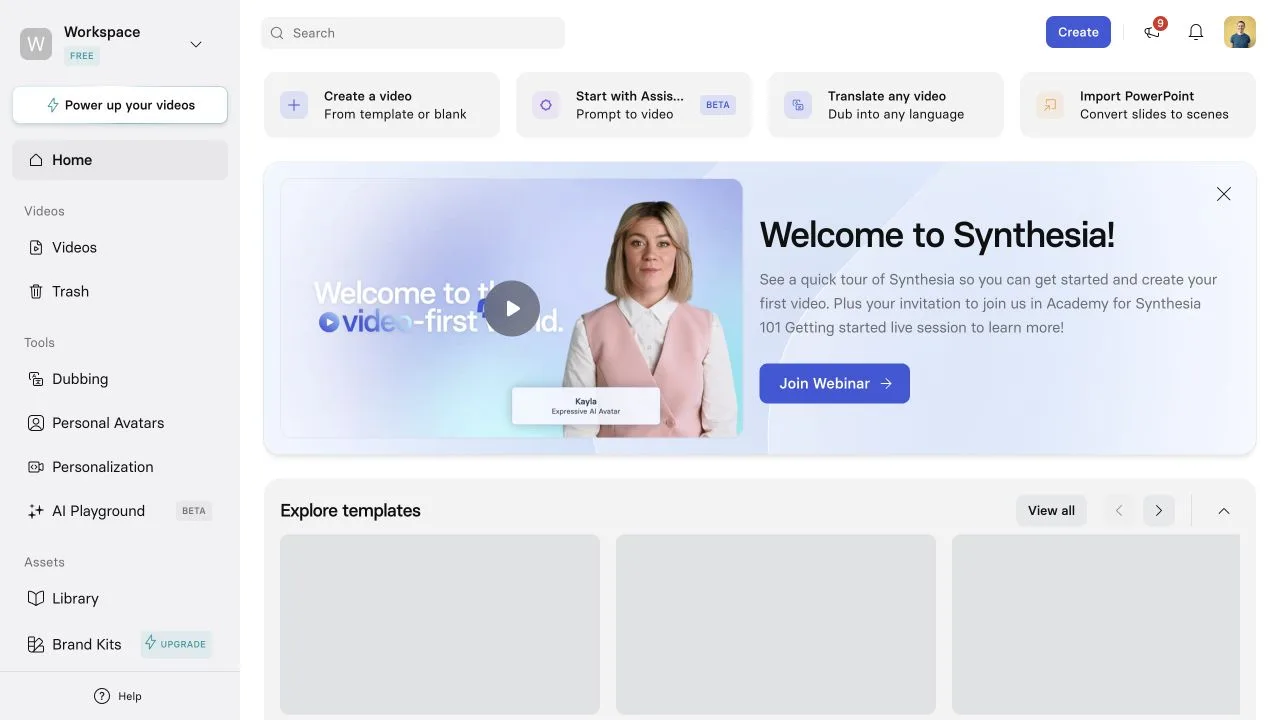Click the arrow icon in Join Webinar
The height and width of the screenshot is (720, 1280).
886,383
